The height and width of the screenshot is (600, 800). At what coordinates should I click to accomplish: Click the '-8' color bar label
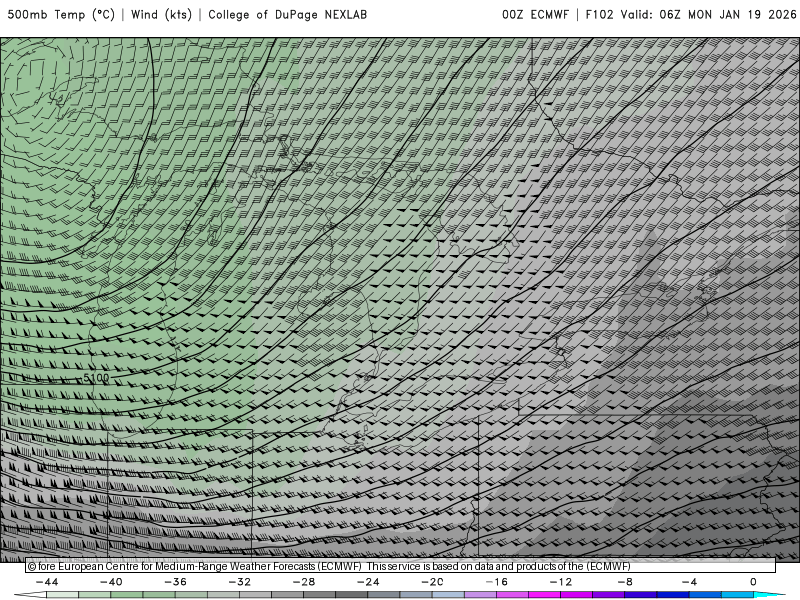(625, 582)
